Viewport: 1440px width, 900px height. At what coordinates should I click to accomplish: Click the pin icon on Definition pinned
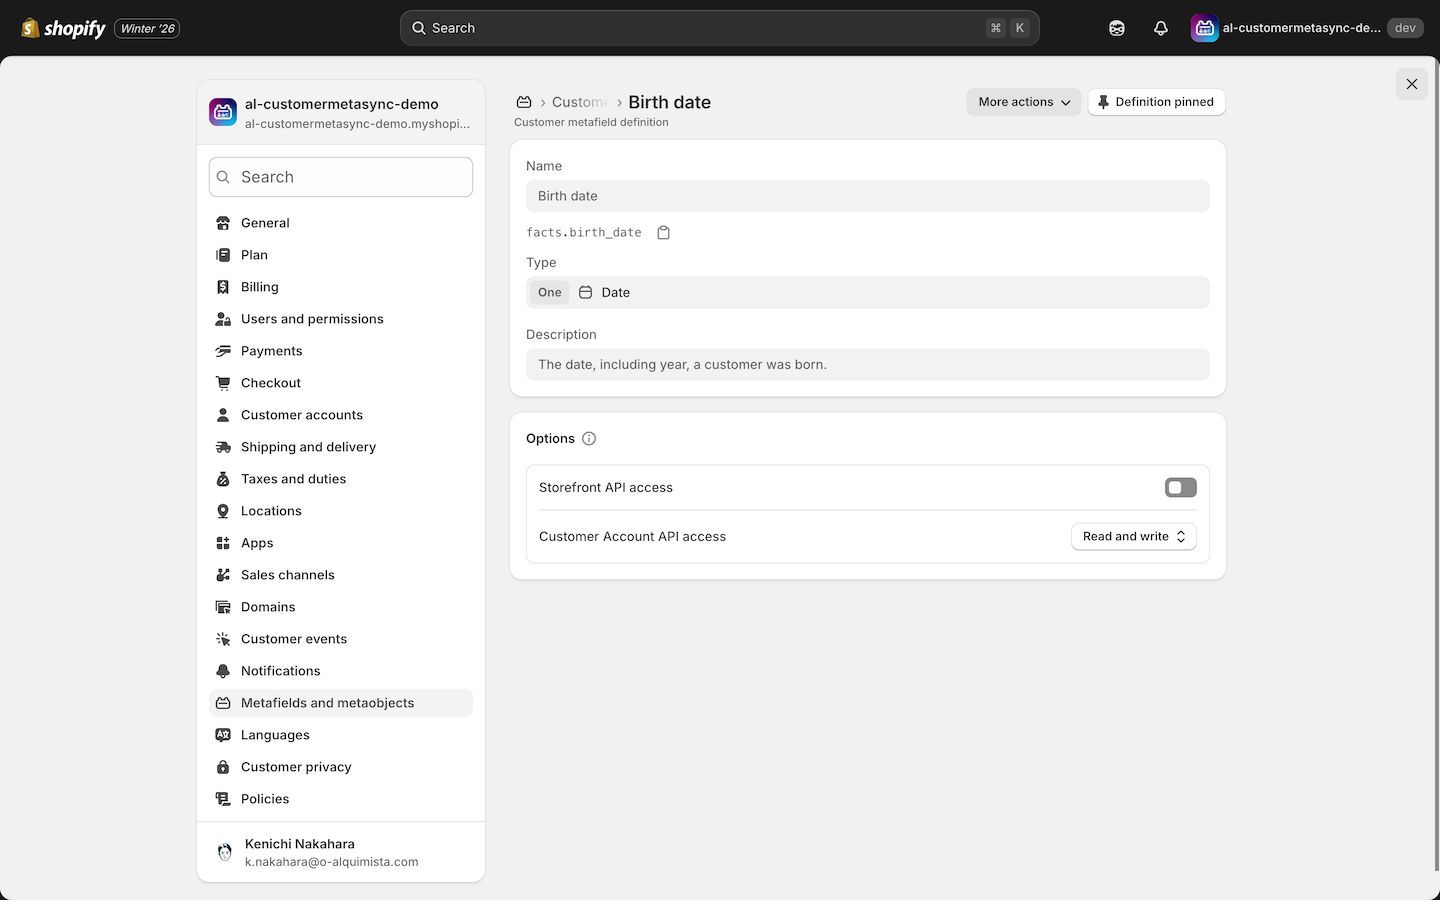(x=1104, y=102)
